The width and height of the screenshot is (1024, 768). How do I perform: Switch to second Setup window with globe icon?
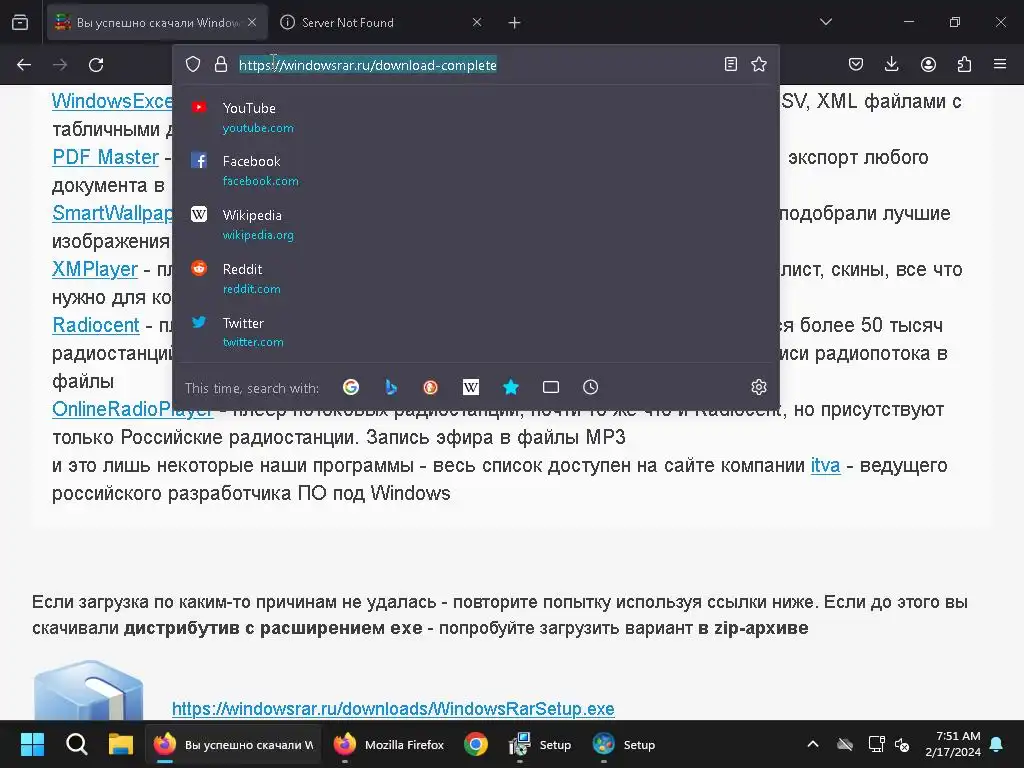point(624,744)
